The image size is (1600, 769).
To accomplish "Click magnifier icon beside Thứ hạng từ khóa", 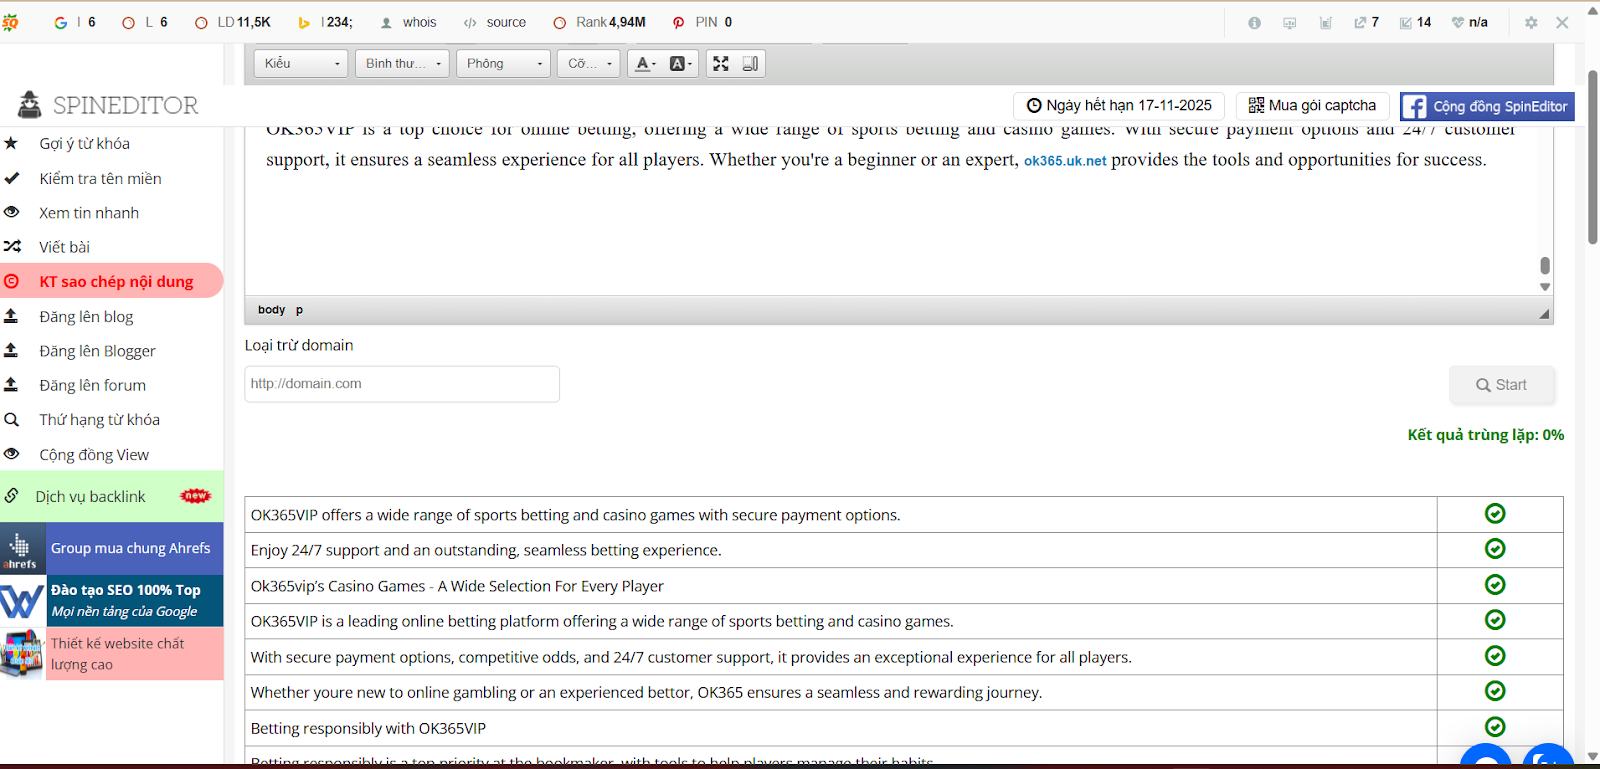I will tap(11, 420).
